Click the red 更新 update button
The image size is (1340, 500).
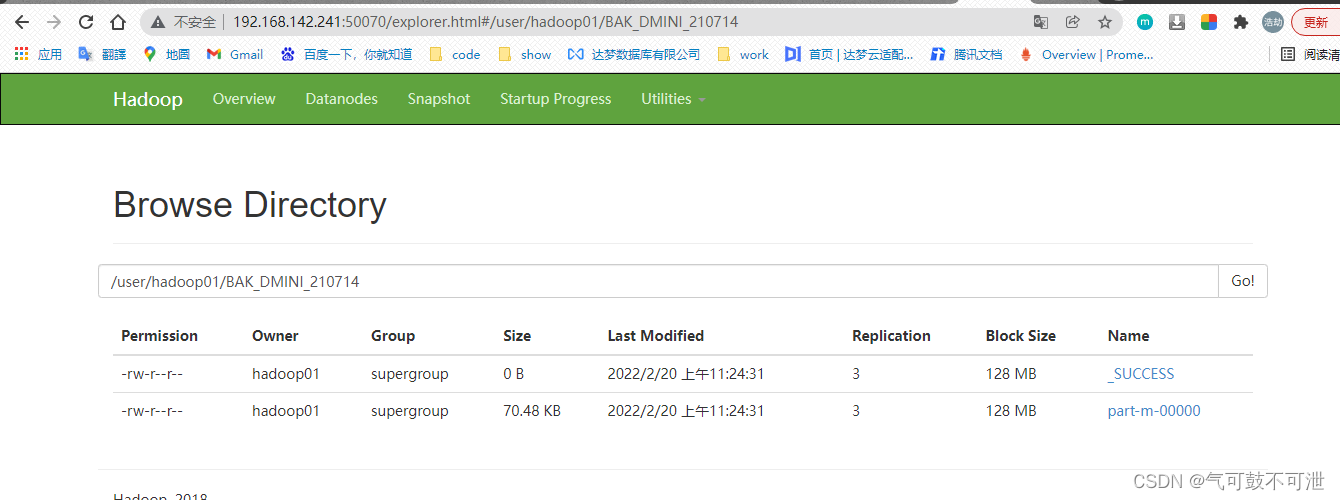[x=1316, y=22]
